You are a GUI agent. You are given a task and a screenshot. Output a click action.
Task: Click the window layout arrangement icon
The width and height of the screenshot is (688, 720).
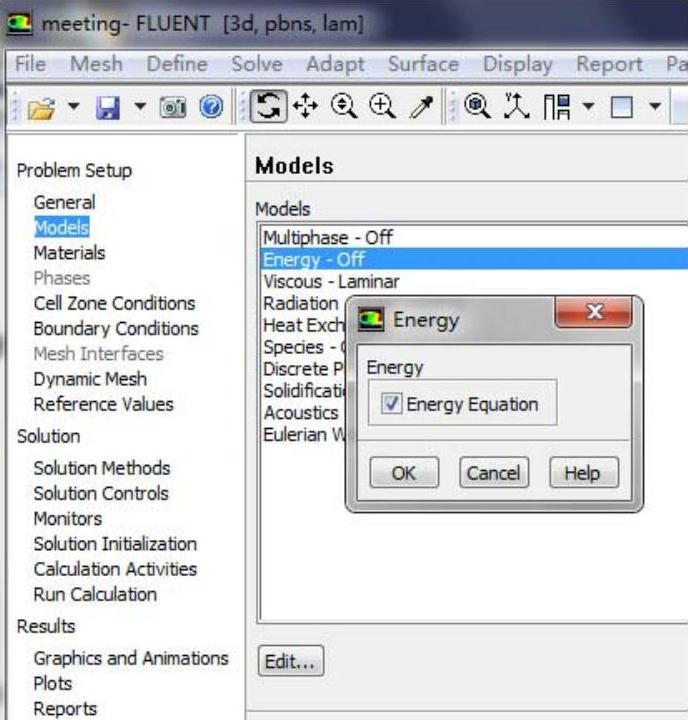(x=557, y=107)
